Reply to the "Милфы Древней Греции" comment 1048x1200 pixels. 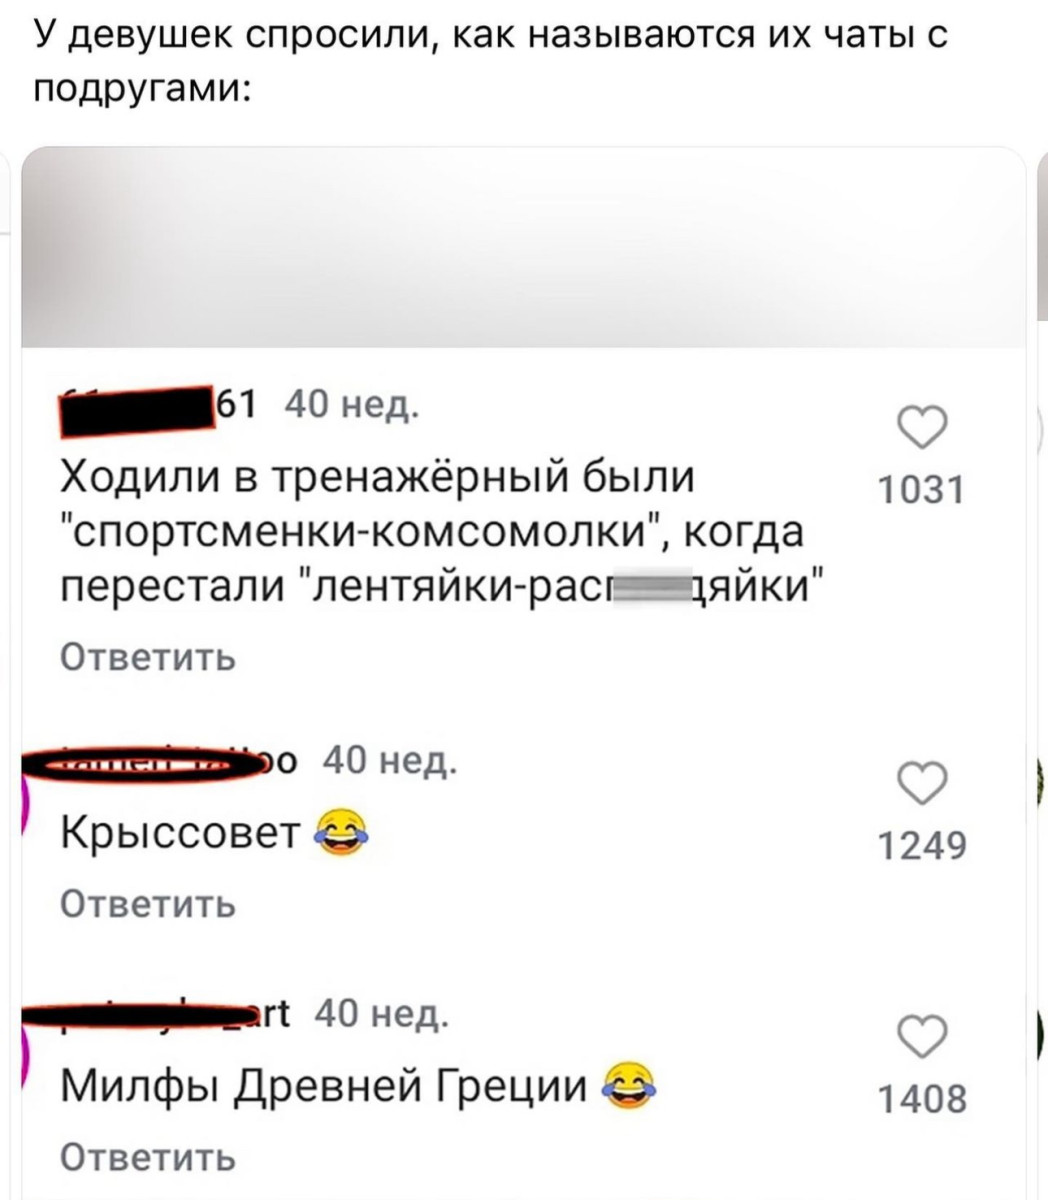pyautogui.click(x=148, y=1157)
